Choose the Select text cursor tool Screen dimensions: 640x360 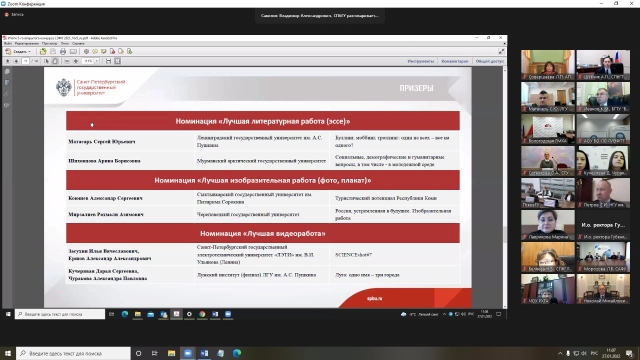pos(46,61)
